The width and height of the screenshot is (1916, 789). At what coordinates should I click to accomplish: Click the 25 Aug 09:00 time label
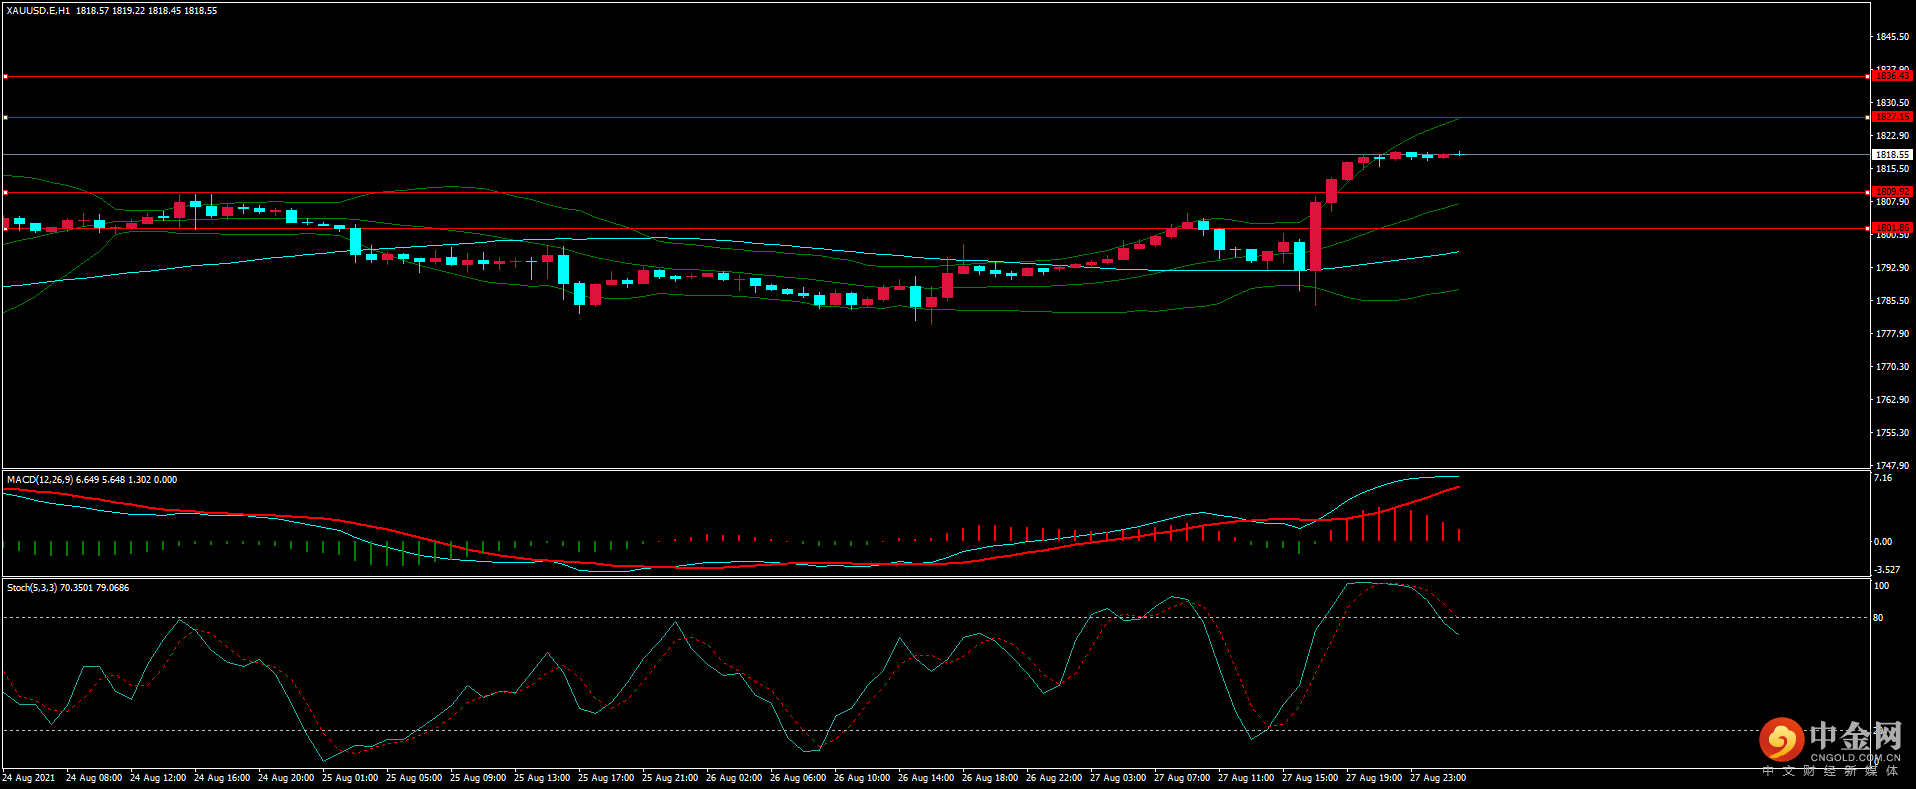(x=478, y=778)
